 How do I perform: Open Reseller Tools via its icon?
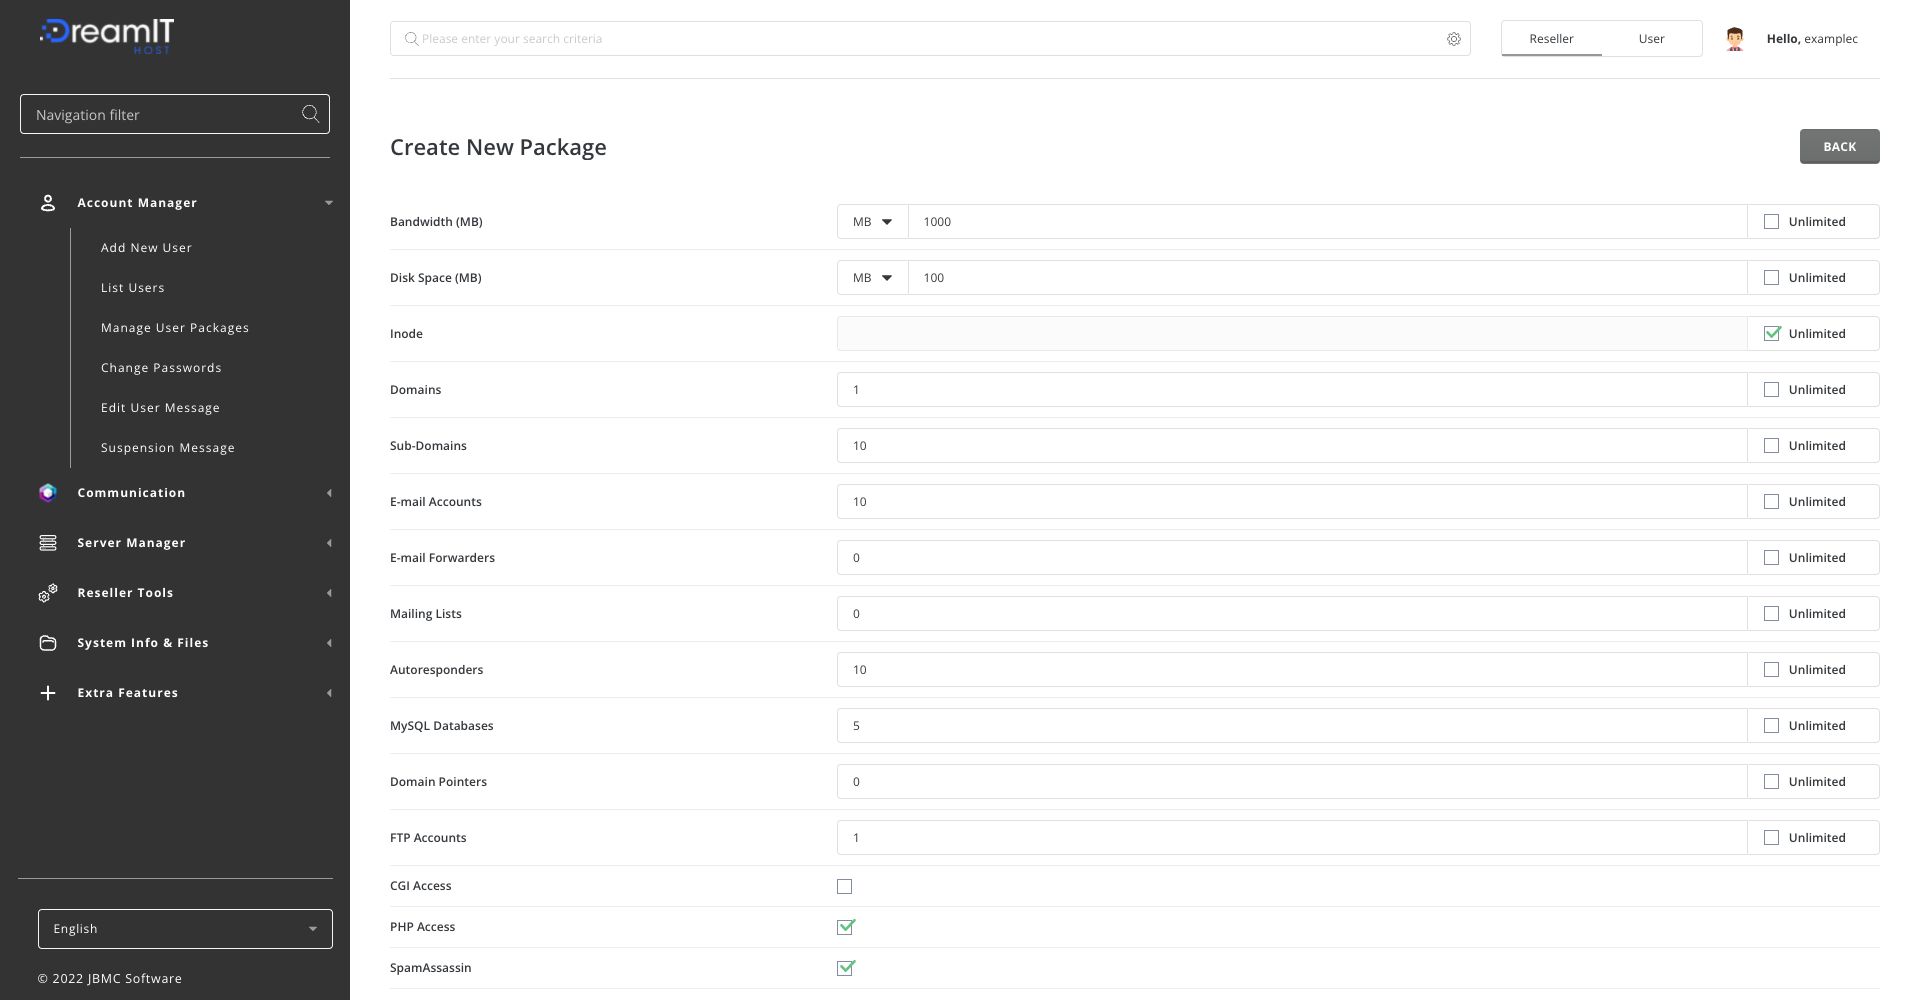48,592
